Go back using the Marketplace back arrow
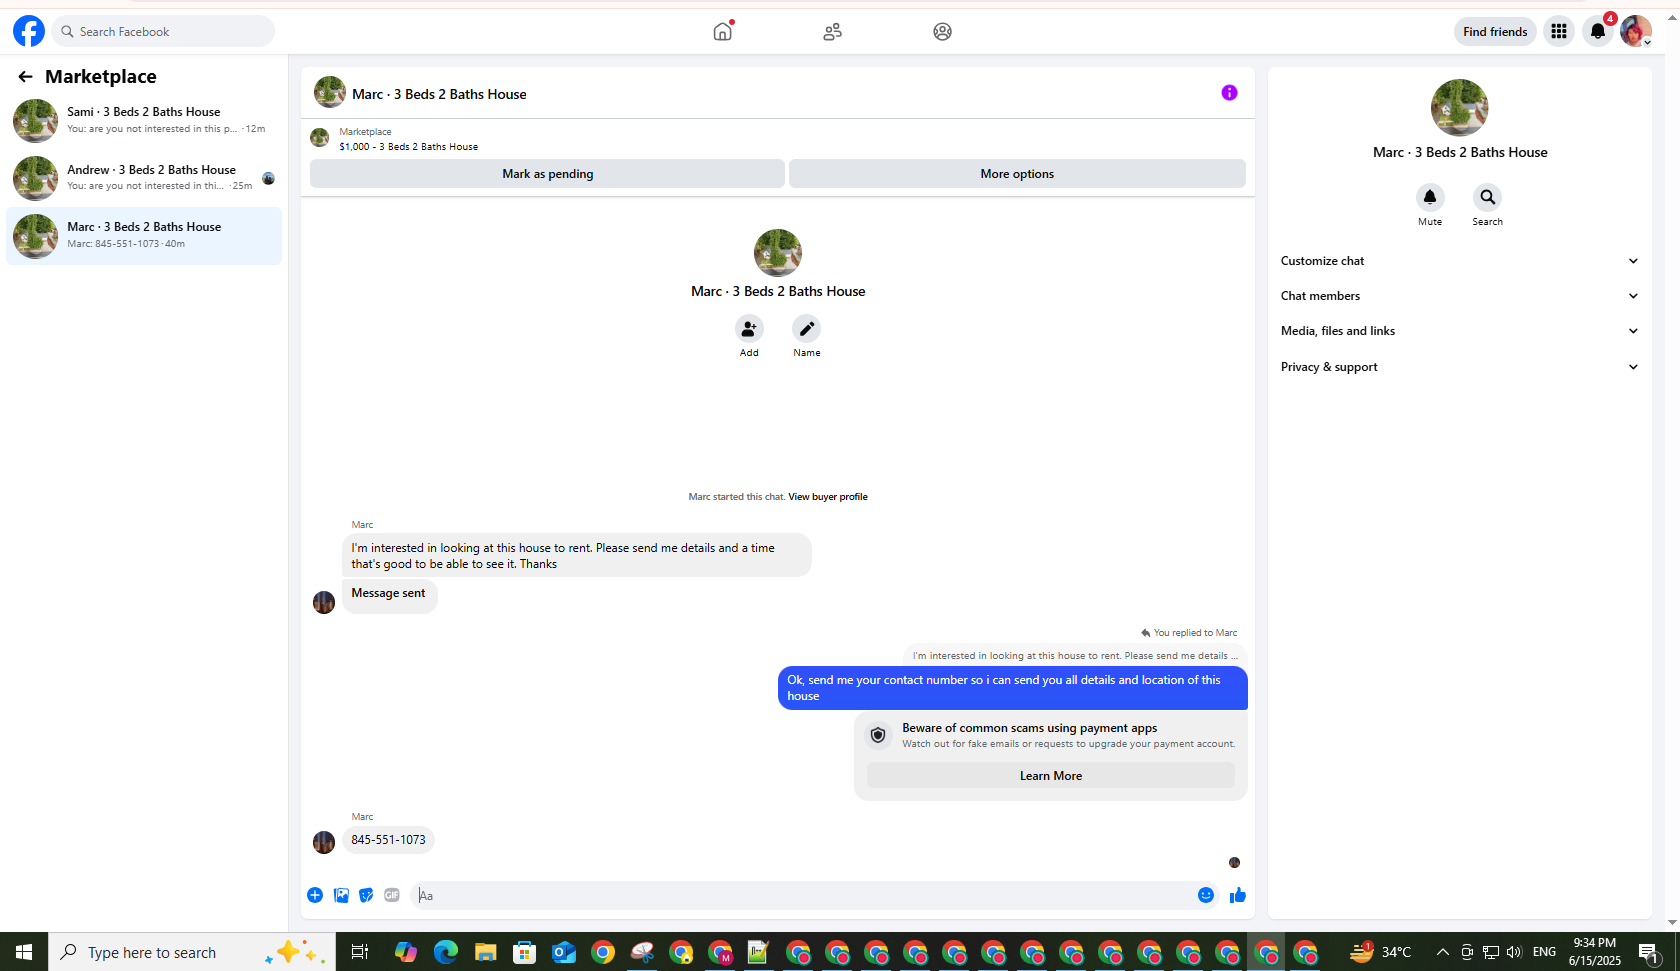 (x=25, y=76)
